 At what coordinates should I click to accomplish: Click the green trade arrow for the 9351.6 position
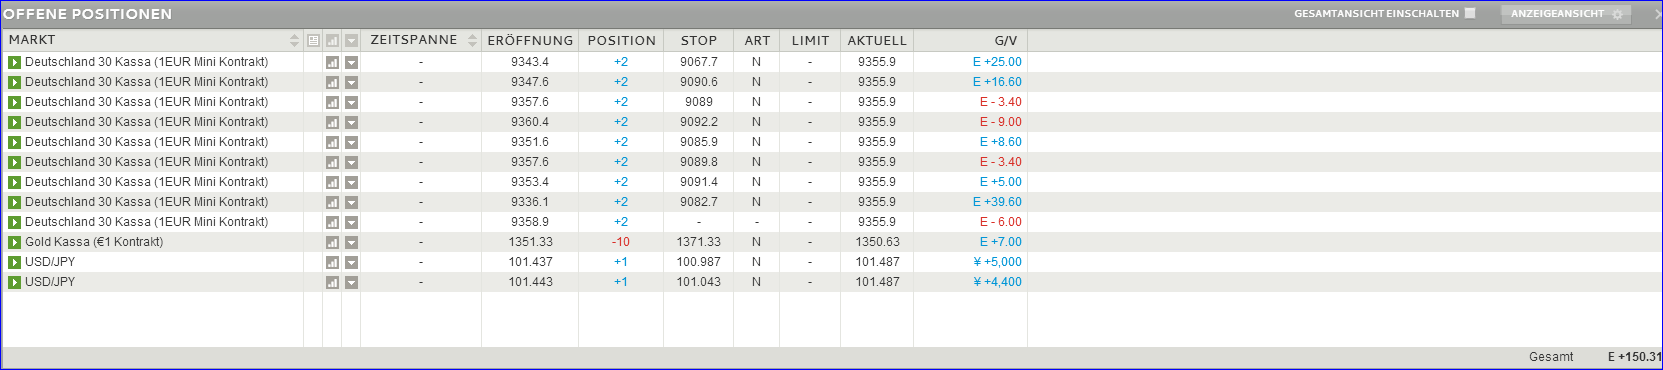[x=14, y=142]
